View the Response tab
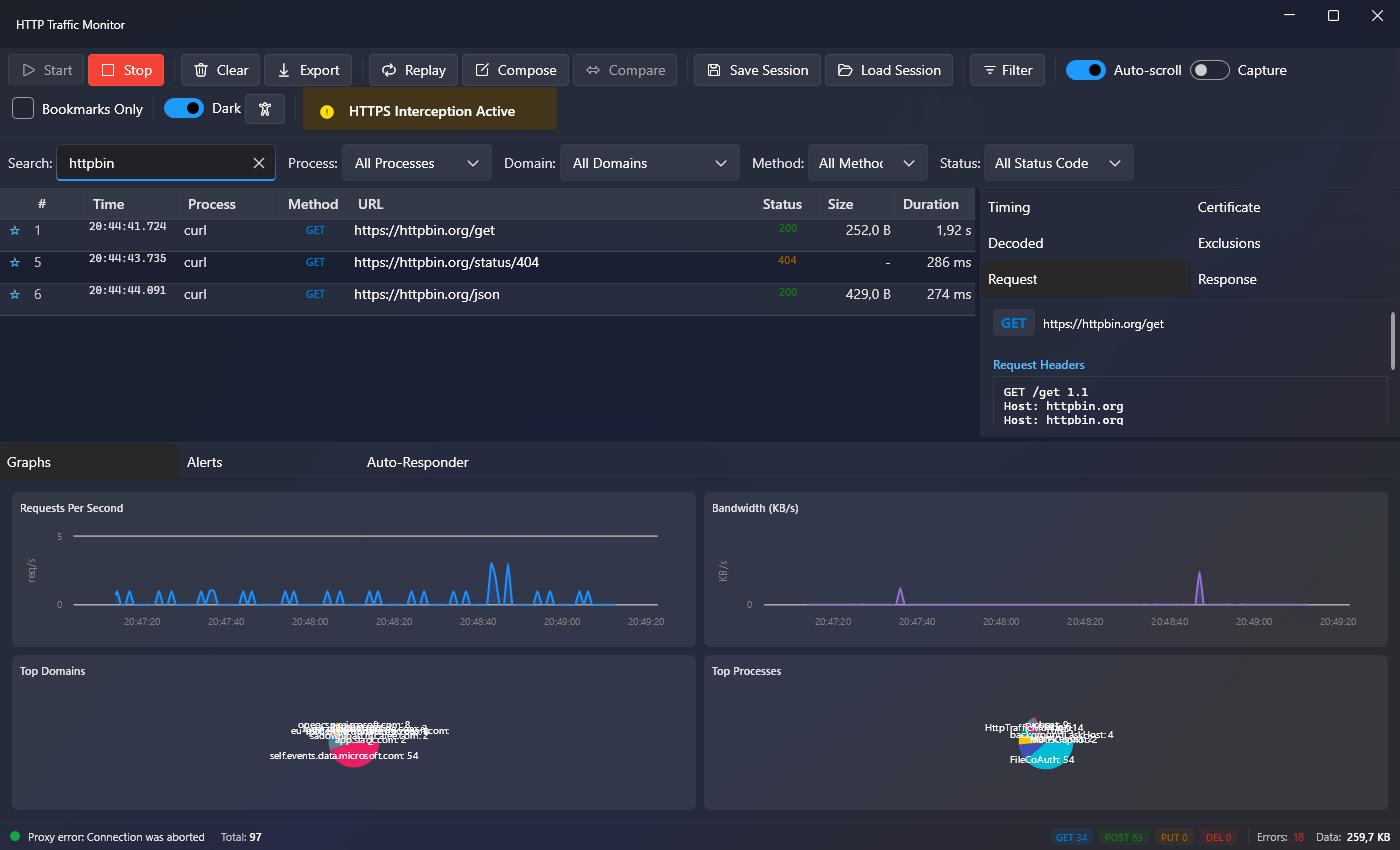The height and width of the screenshot is (850, 1400). 1295,279
